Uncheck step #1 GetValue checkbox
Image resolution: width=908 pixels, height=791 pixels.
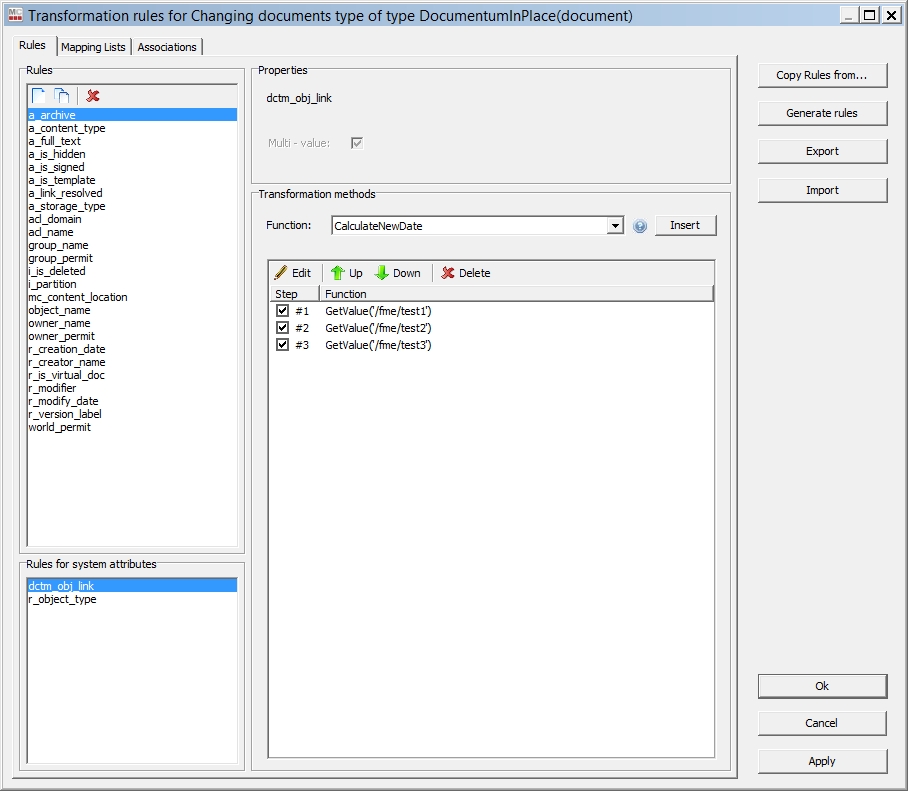click(x=282, y=311)
